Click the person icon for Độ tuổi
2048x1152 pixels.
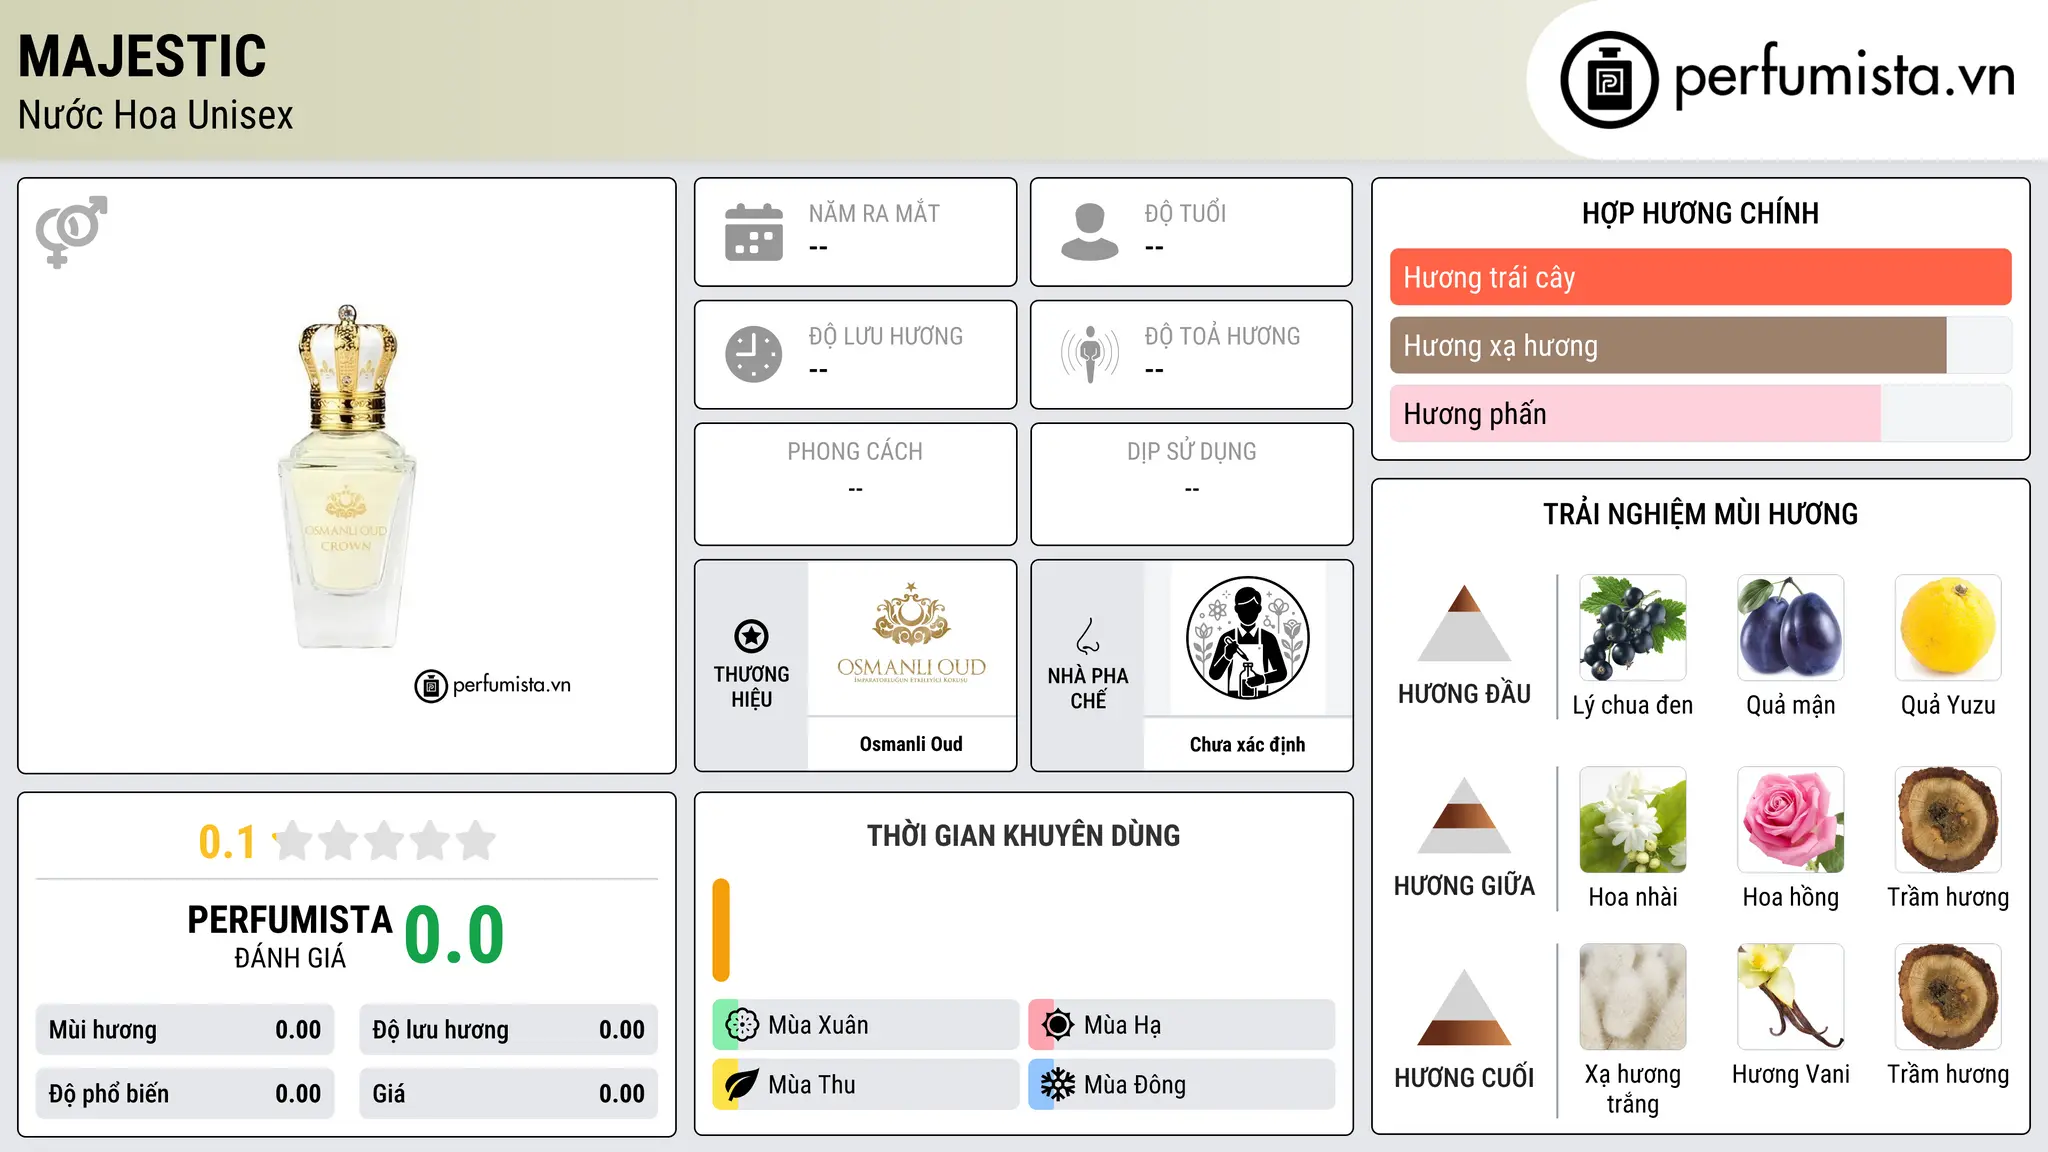[1089, 232]
